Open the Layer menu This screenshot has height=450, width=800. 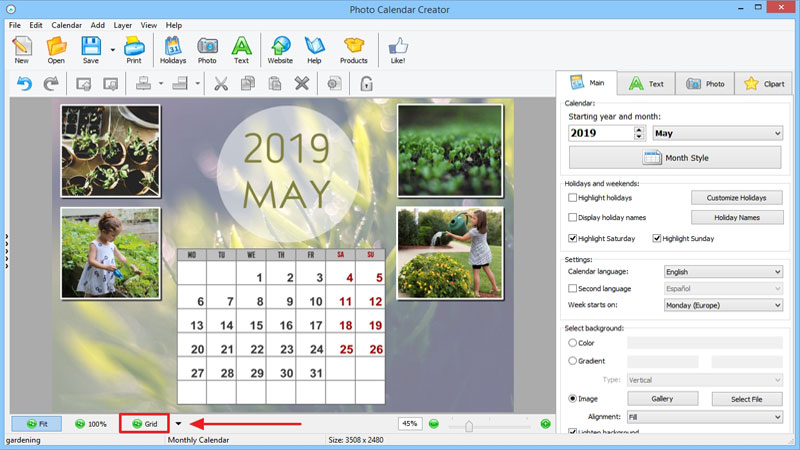122,25
